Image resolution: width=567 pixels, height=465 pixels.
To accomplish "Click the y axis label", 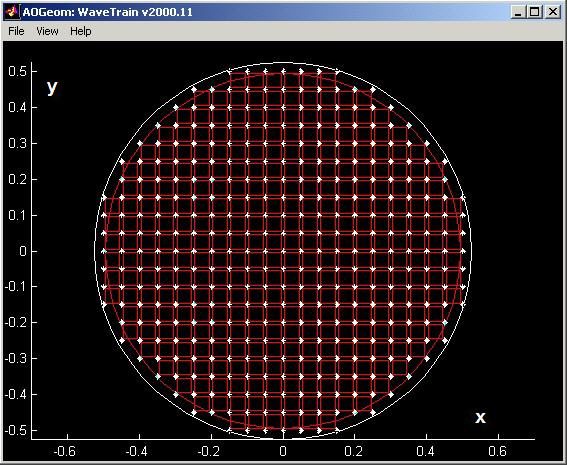I will [52, 87].
